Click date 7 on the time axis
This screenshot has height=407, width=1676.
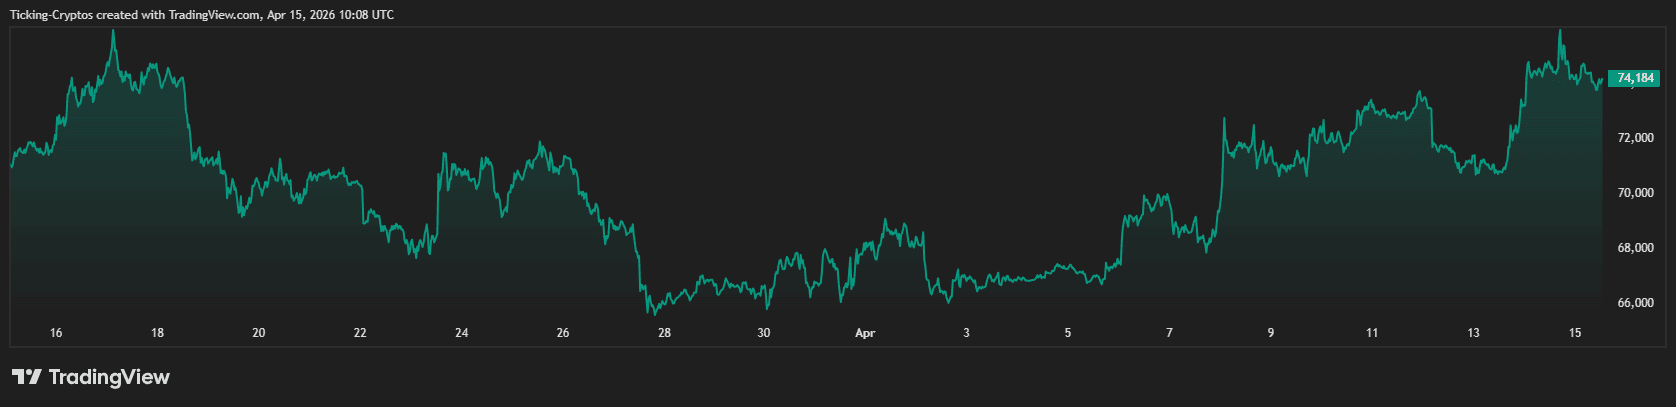(1169, 333)
